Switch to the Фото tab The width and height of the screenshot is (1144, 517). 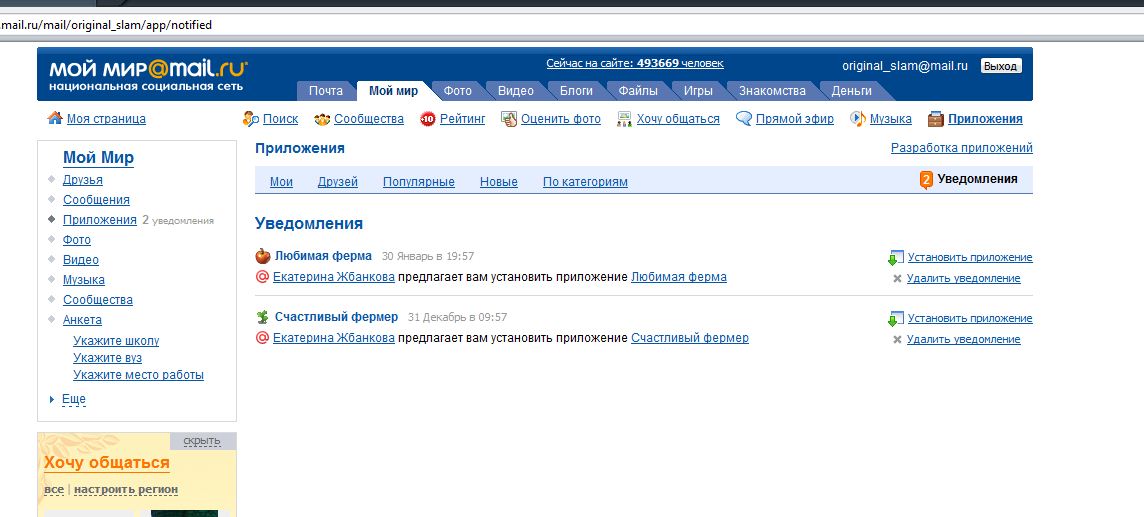point(457,91)
